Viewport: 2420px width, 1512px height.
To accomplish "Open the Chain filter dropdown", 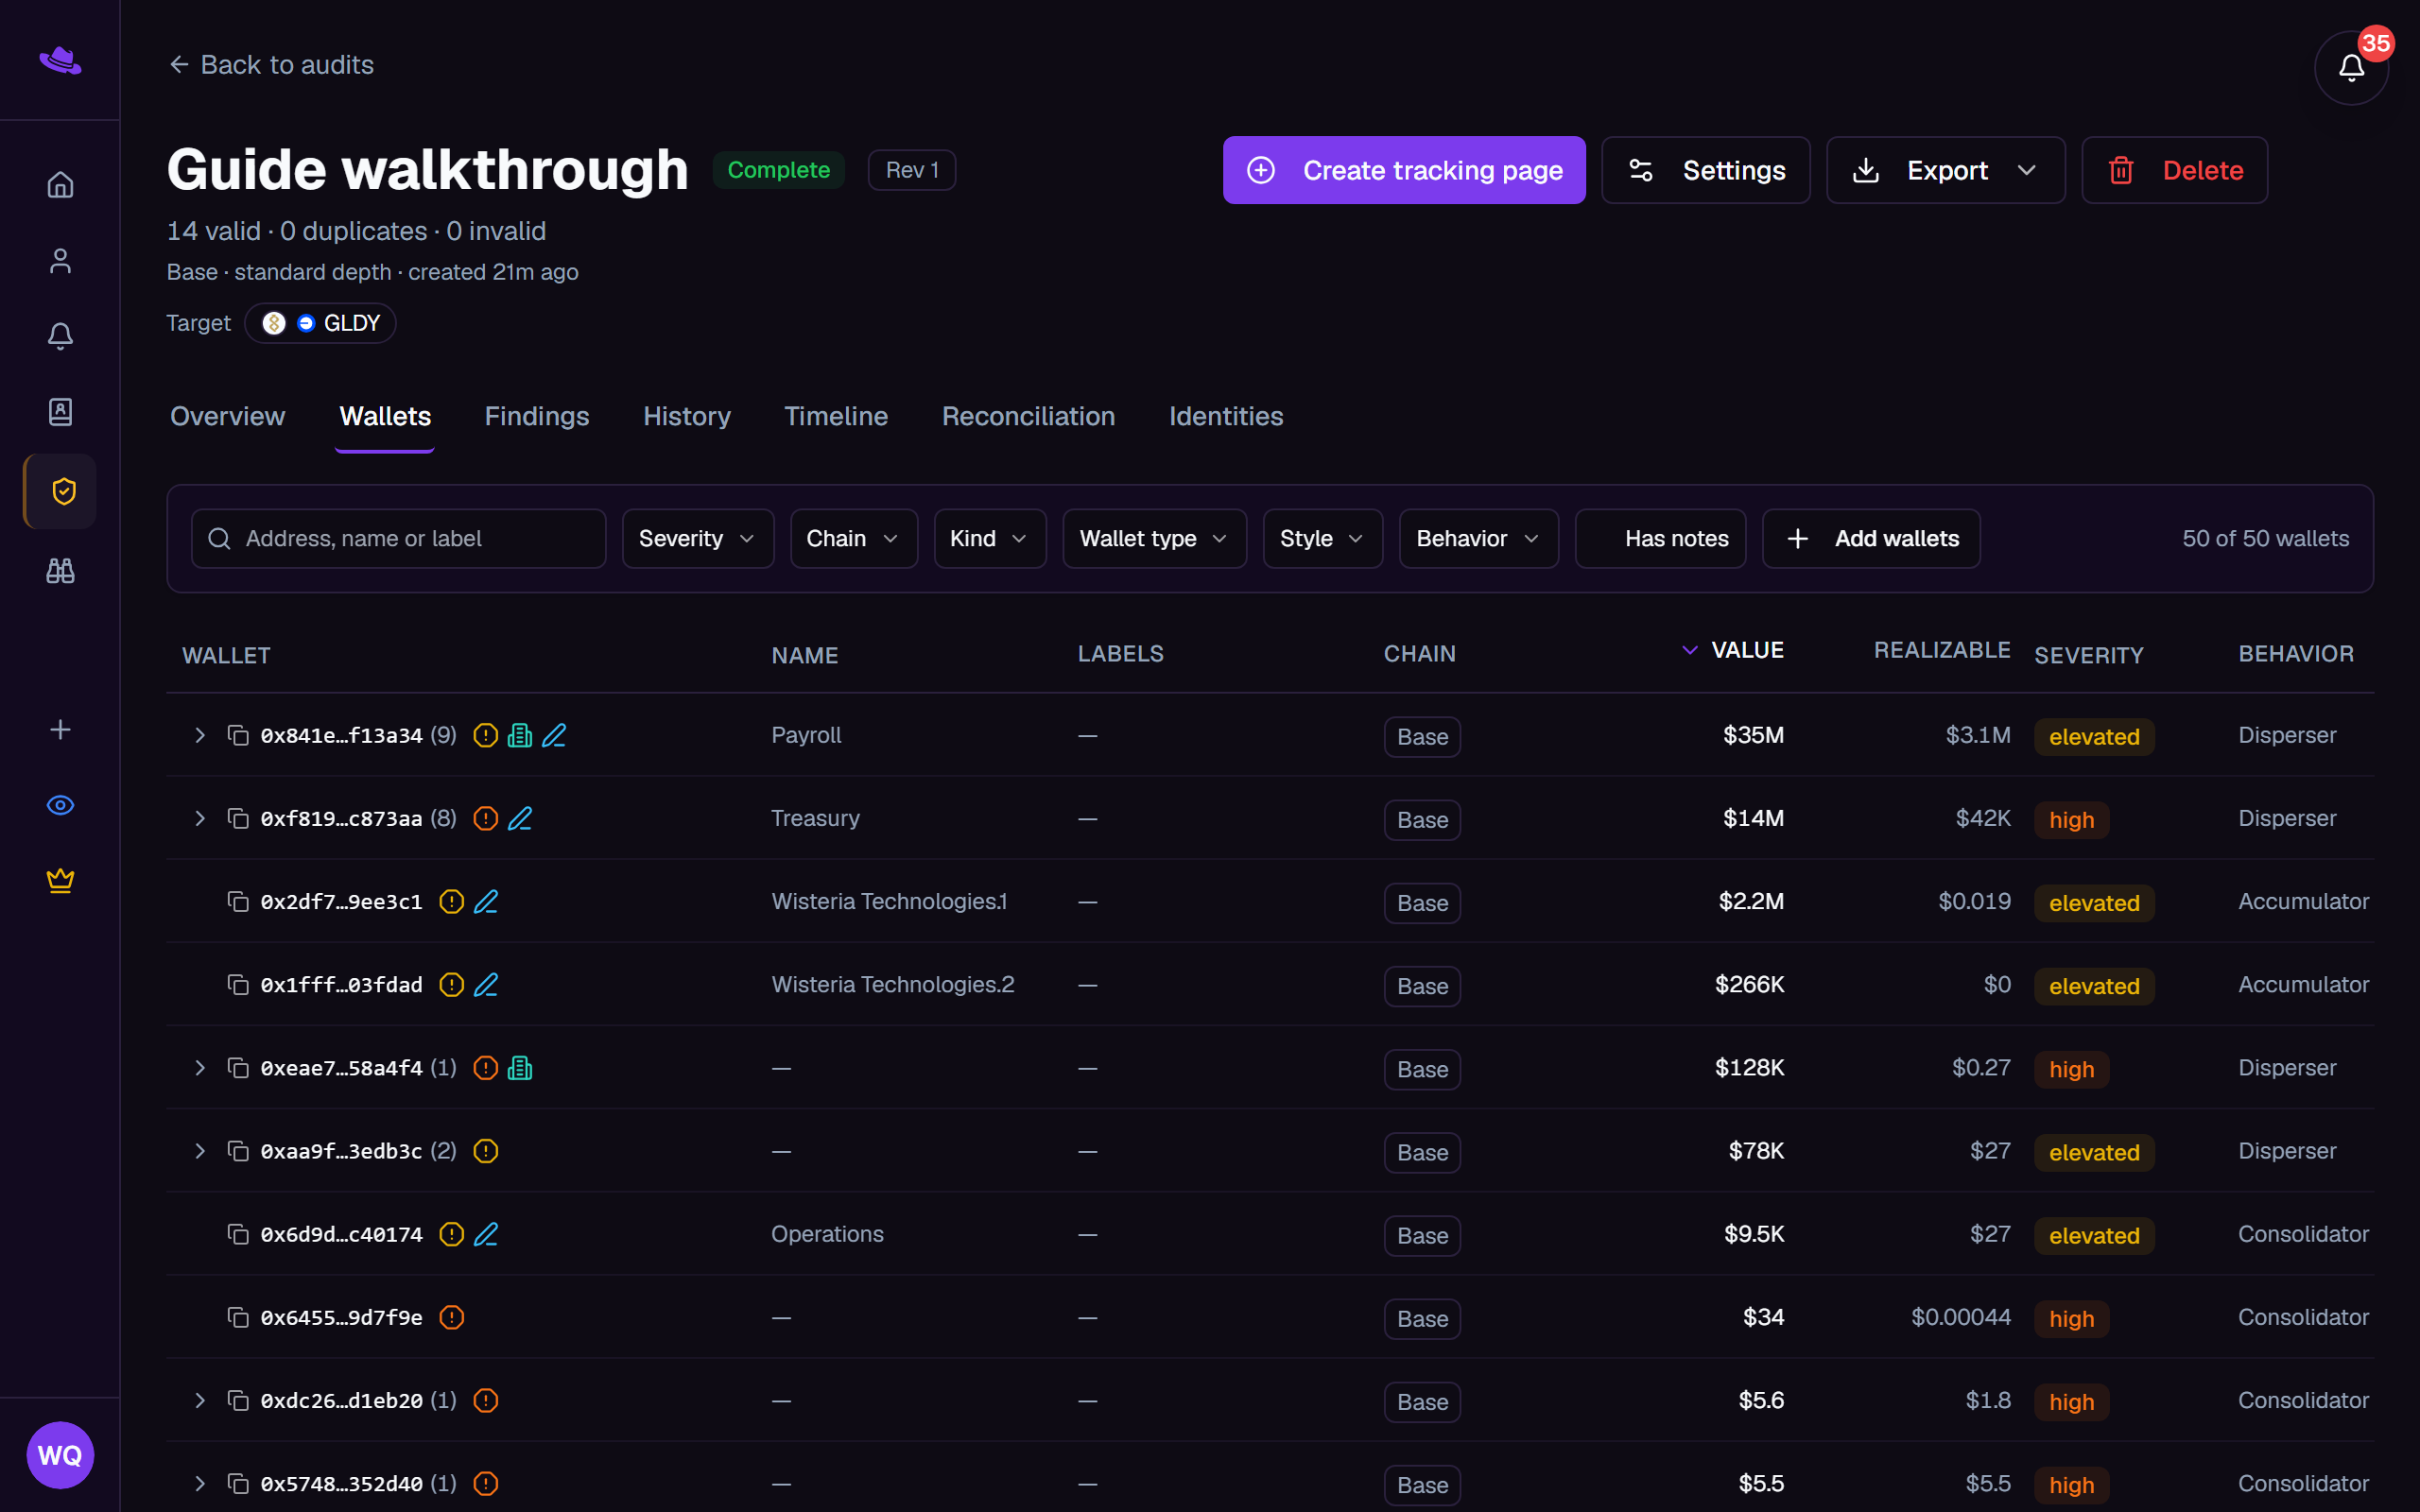I will click(x=853, y=539).
